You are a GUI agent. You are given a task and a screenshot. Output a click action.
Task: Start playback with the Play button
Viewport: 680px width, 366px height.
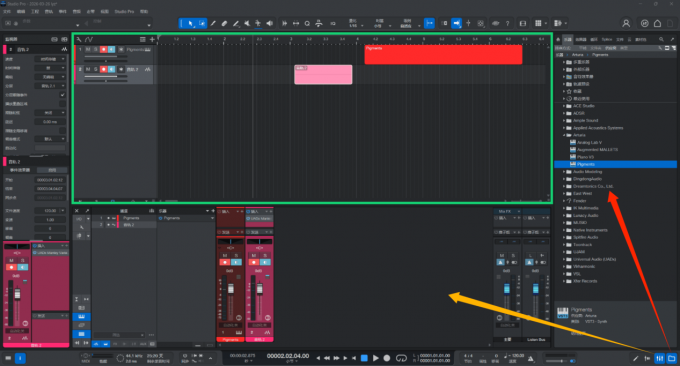pyautogui.click(x=376, y=358)
